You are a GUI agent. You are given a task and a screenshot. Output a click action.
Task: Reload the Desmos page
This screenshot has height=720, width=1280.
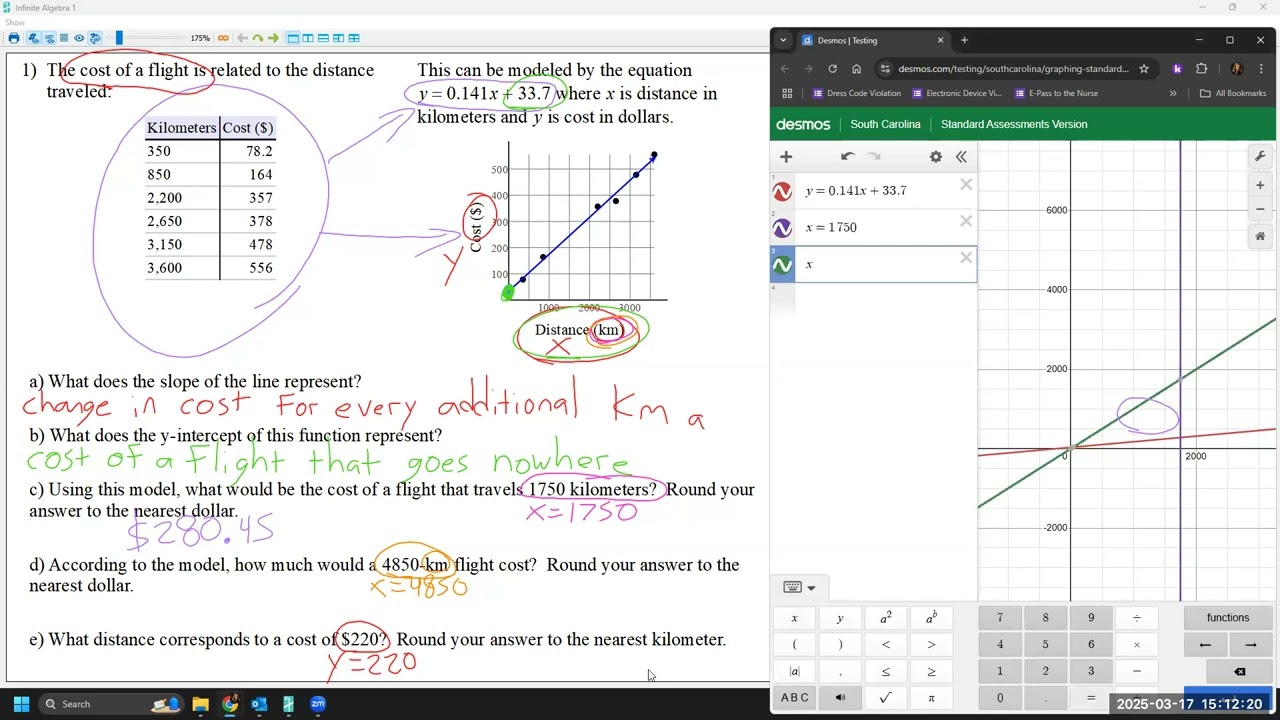(832, 69)
